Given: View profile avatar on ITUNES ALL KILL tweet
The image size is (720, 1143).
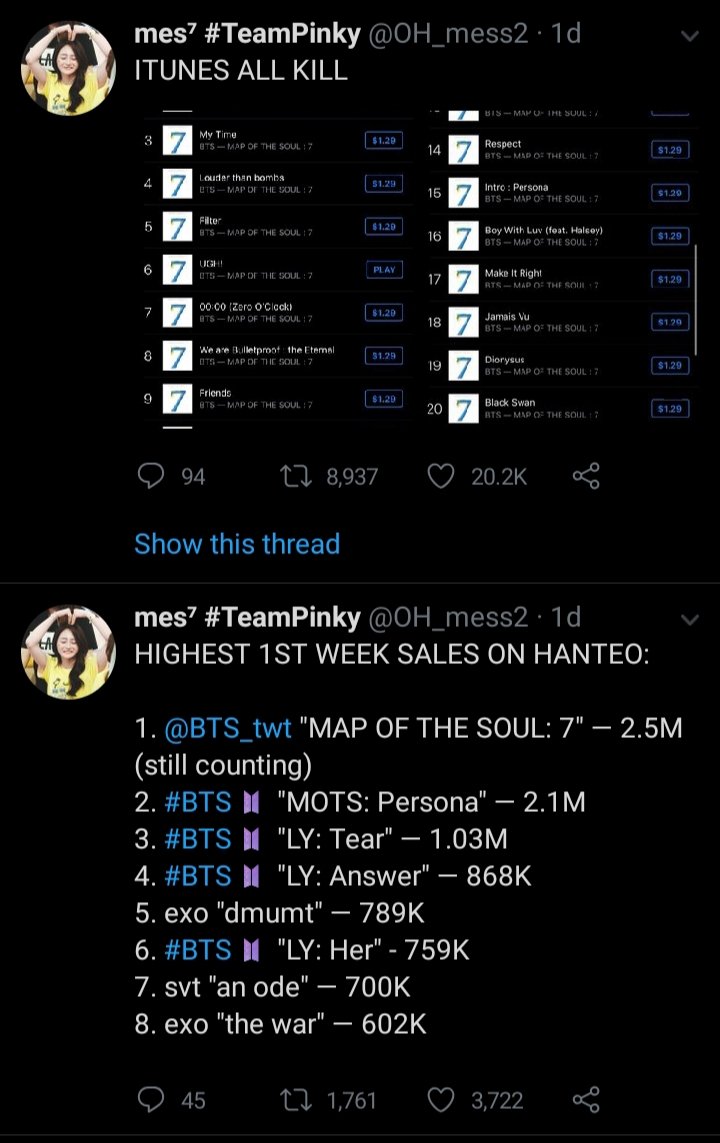Looking at the screenshot, I should (x=67, y=66).
